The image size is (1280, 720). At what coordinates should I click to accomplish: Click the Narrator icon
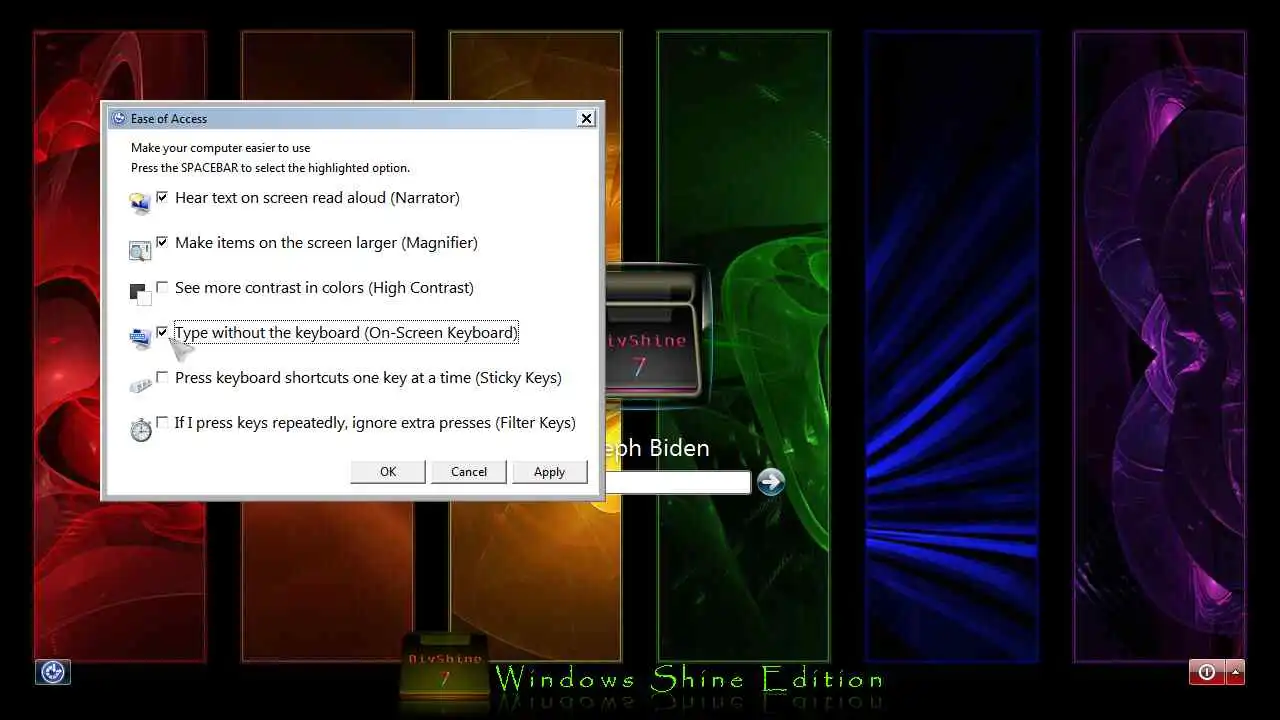point(140,203)
